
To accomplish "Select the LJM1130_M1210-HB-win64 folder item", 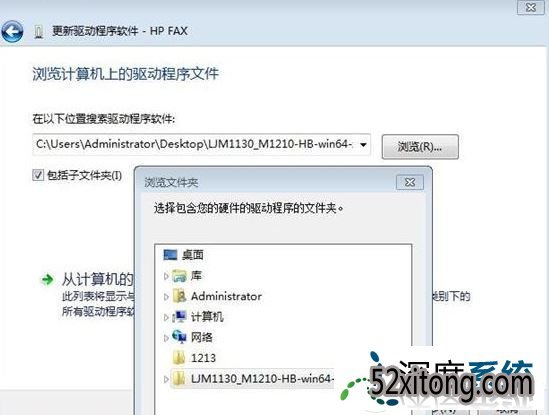I will (x=252, y=379).
